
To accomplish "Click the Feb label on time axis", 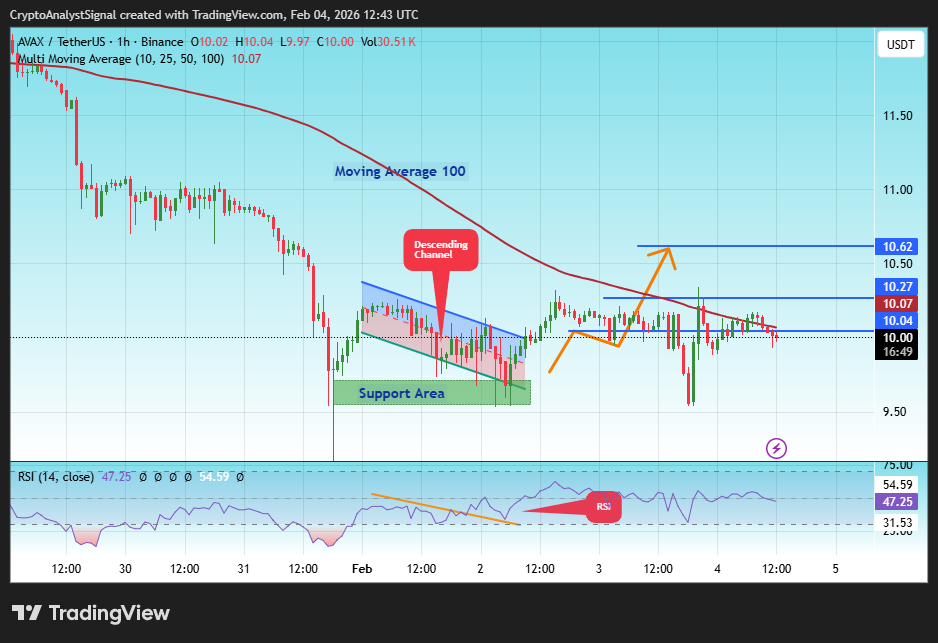I will coord(362,569).
